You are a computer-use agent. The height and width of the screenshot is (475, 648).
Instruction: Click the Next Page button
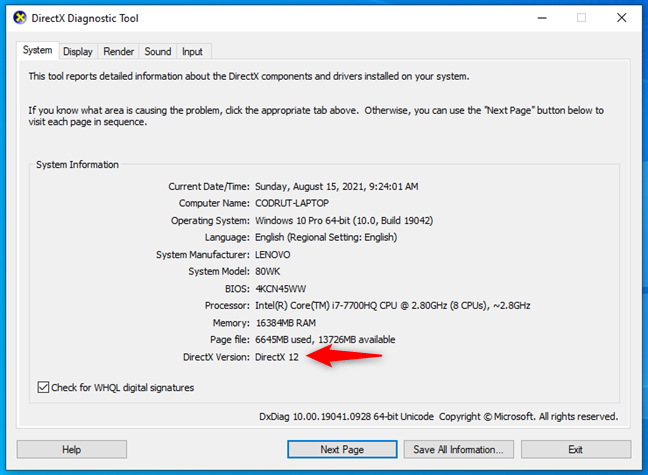coord(342,449)
